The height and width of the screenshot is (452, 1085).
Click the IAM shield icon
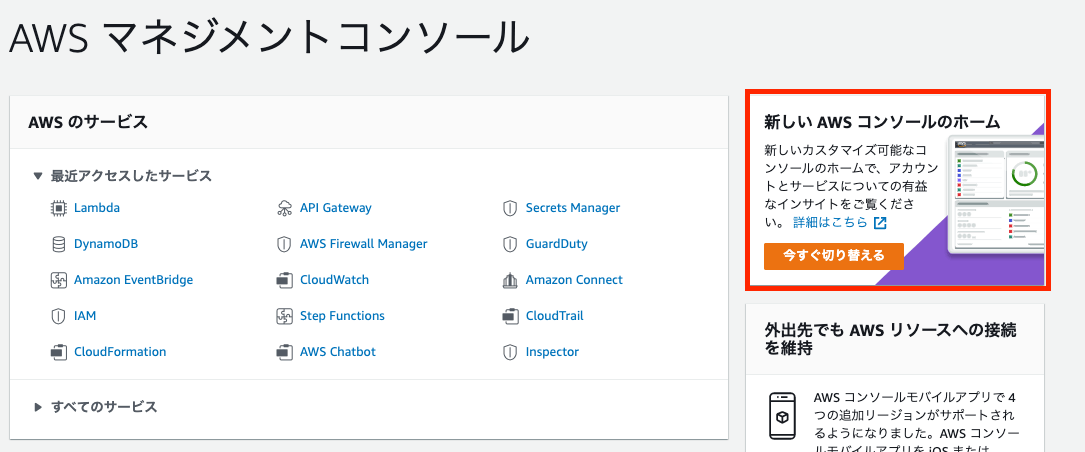point(59,316)
